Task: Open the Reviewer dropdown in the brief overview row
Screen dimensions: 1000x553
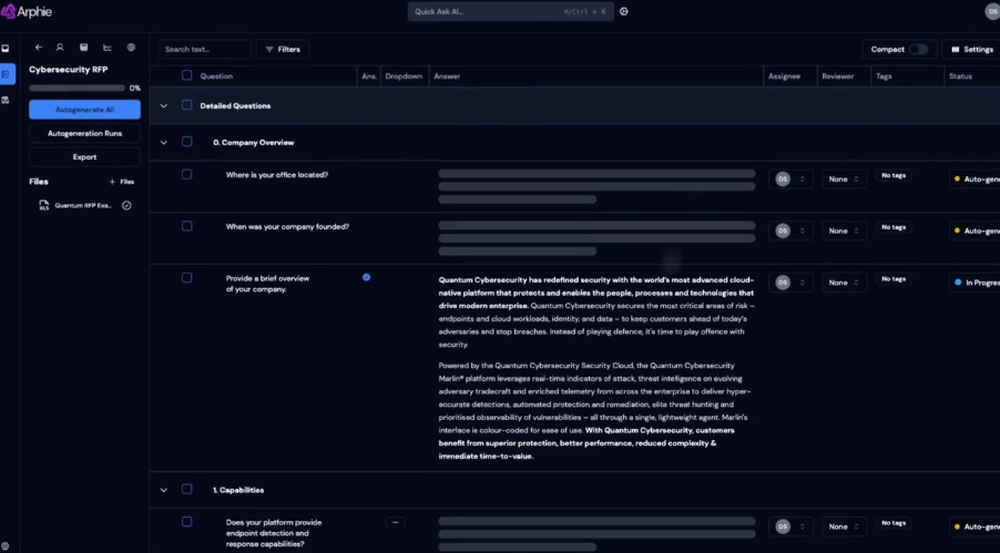Action: point(844,283)
